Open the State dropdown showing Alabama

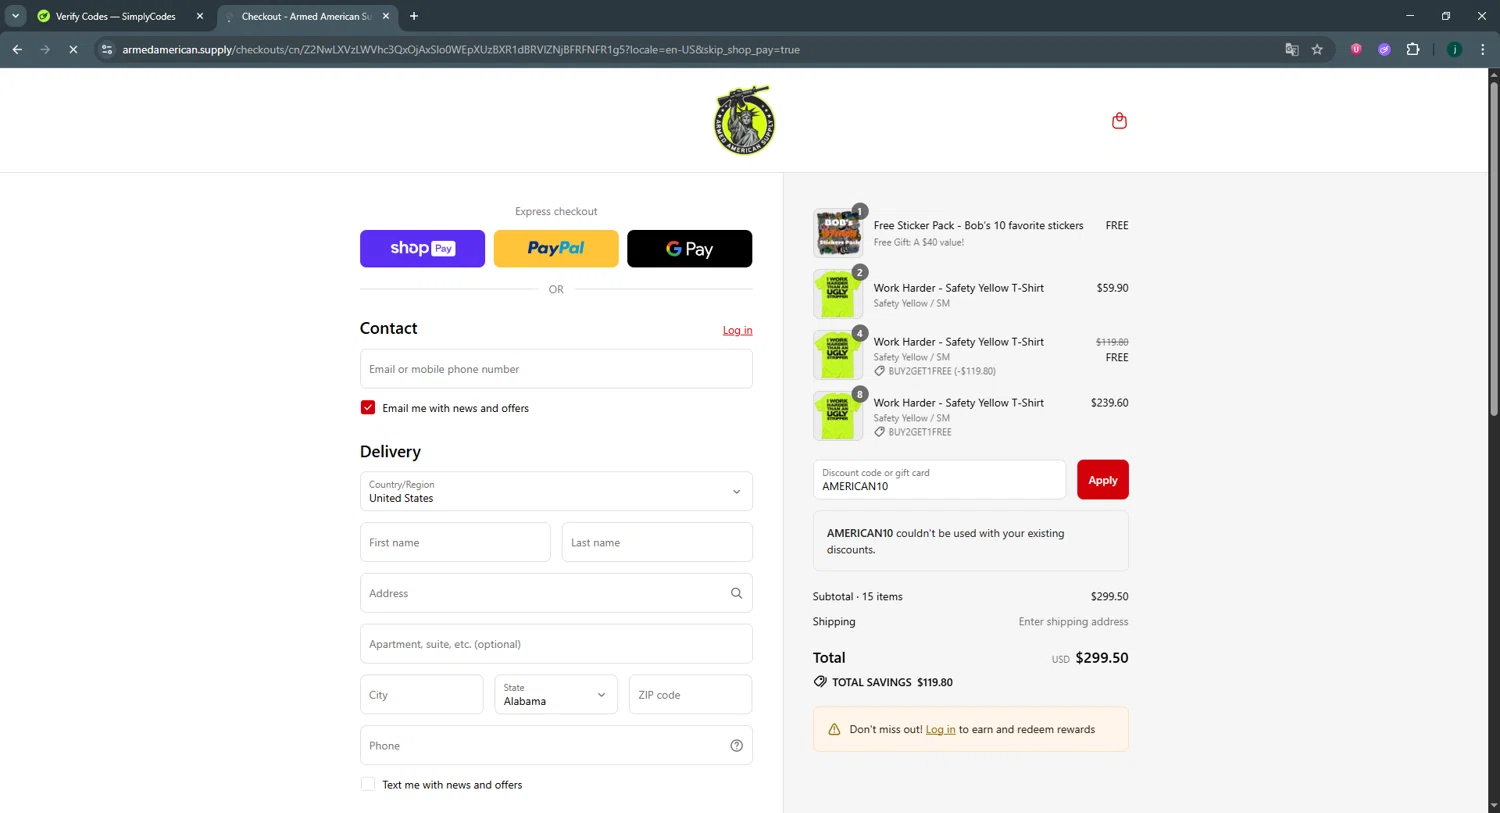[555, 694]
